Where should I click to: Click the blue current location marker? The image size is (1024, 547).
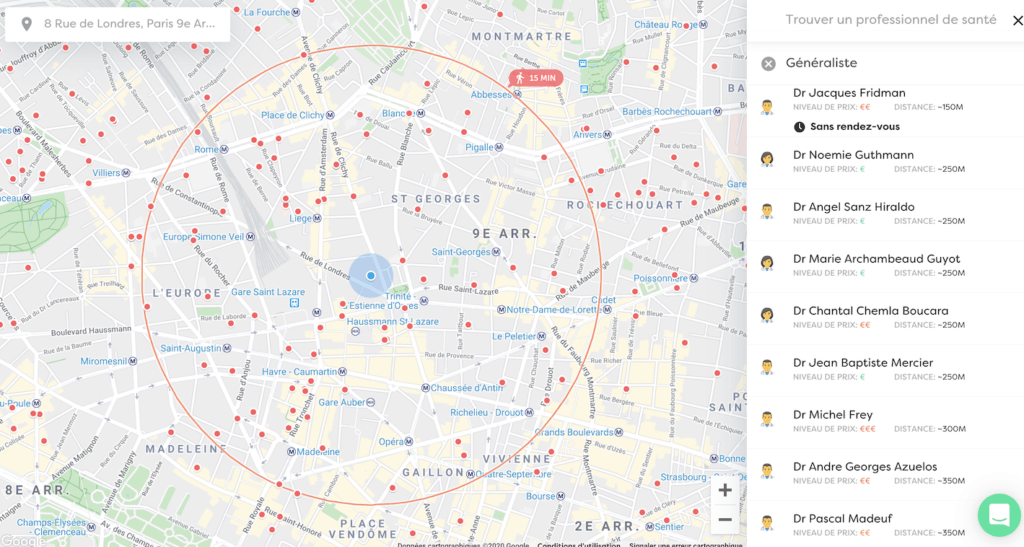(370, 275)
